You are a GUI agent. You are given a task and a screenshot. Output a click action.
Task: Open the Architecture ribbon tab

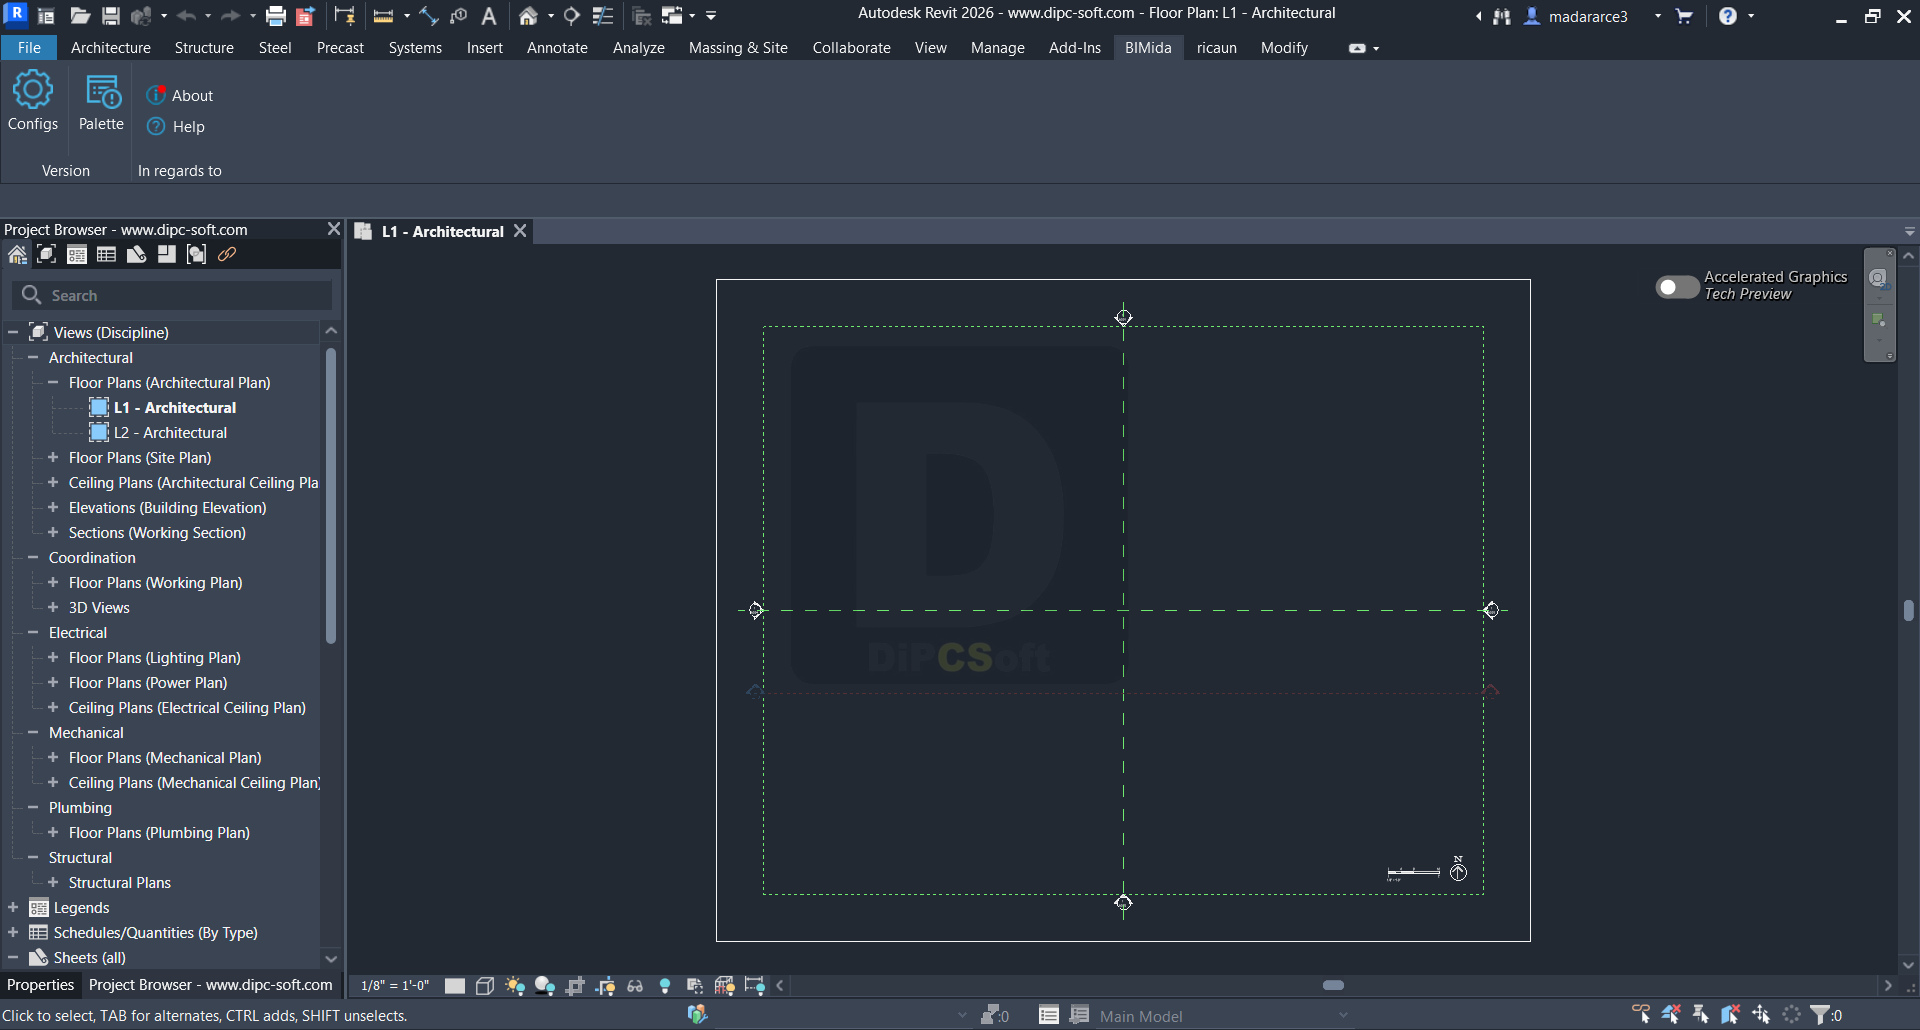tap(111, 48)
